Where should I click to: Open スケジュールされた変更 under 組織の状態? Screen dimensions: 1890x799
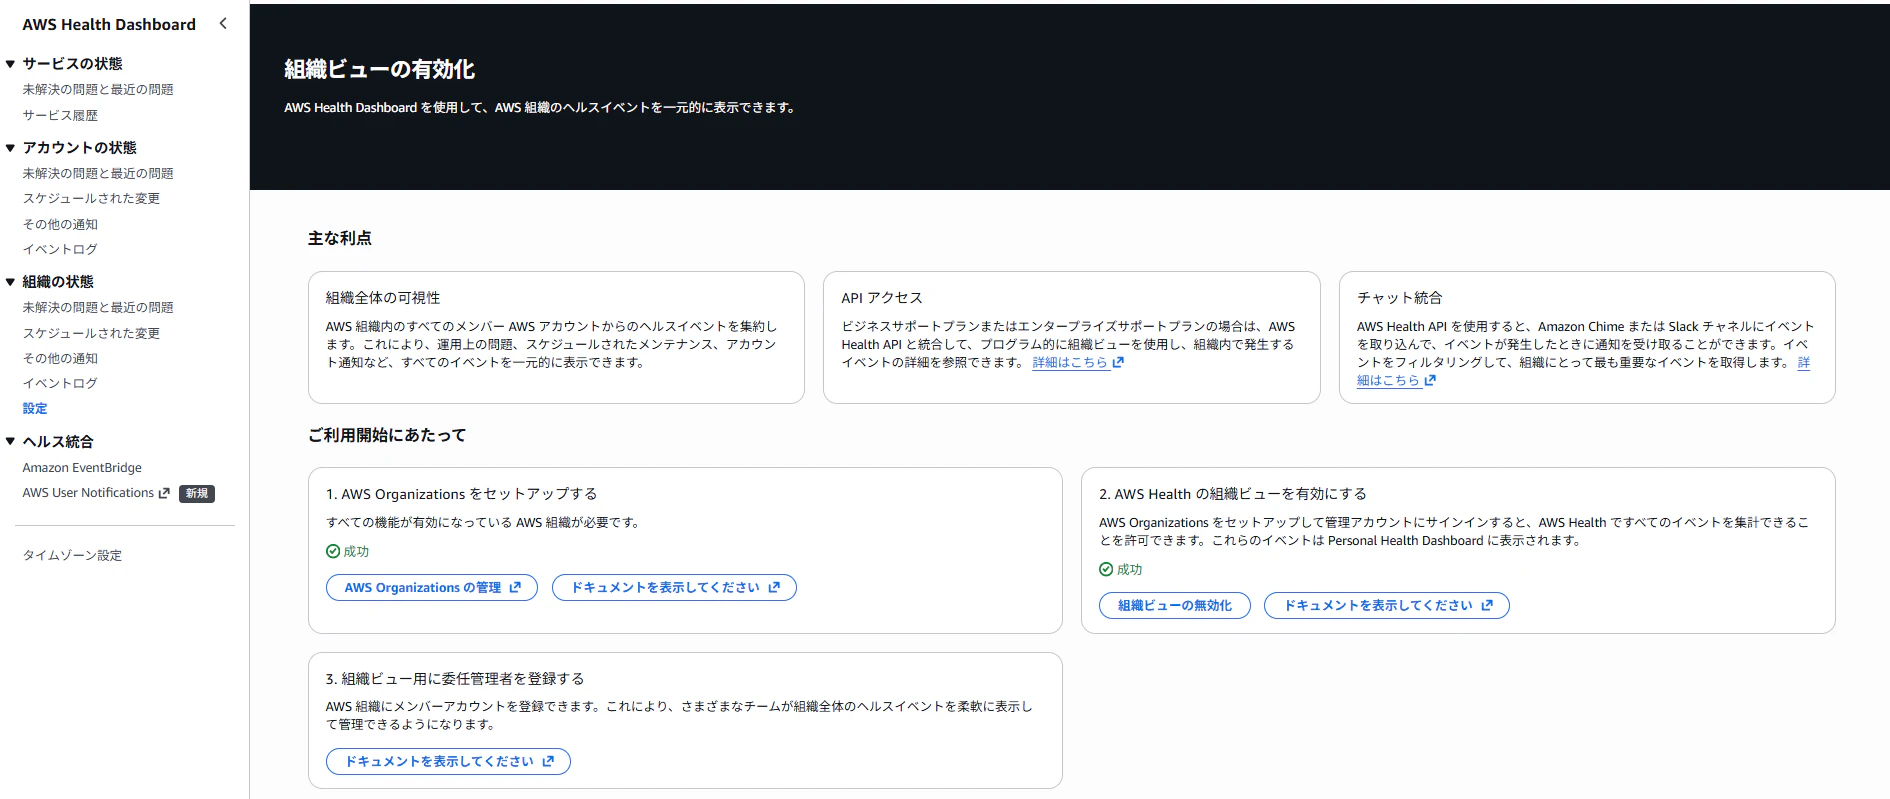pyautogui.click(x=91, y=333)
